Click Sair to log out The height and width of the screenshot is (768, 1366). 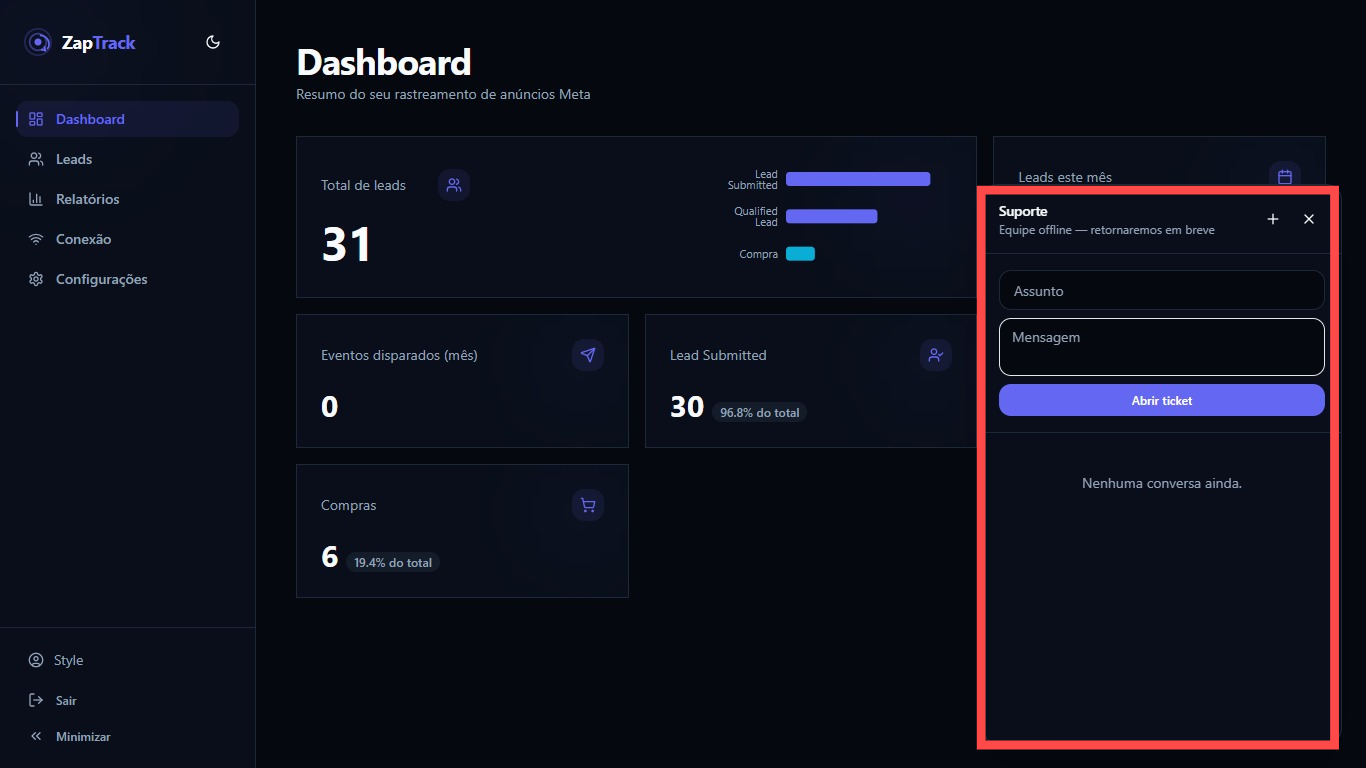click(x=128, y=700)
